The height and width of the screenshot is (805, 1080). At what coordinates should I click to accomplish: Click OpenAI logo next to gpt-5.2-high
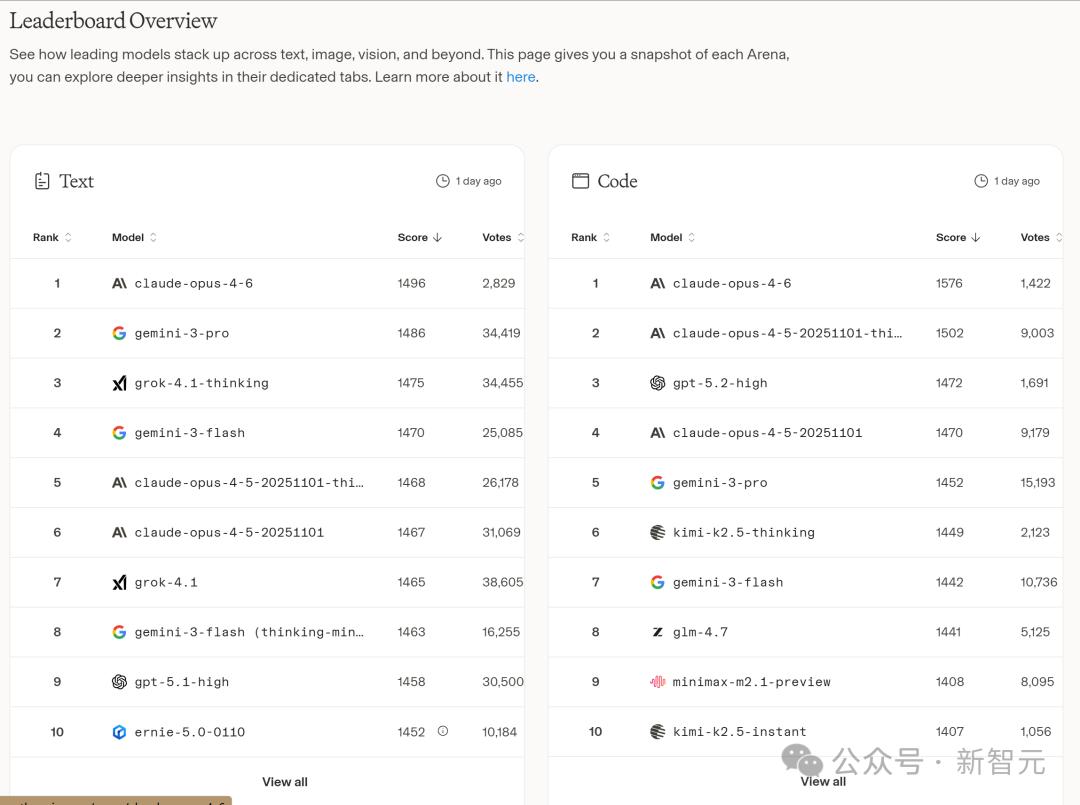658,383
